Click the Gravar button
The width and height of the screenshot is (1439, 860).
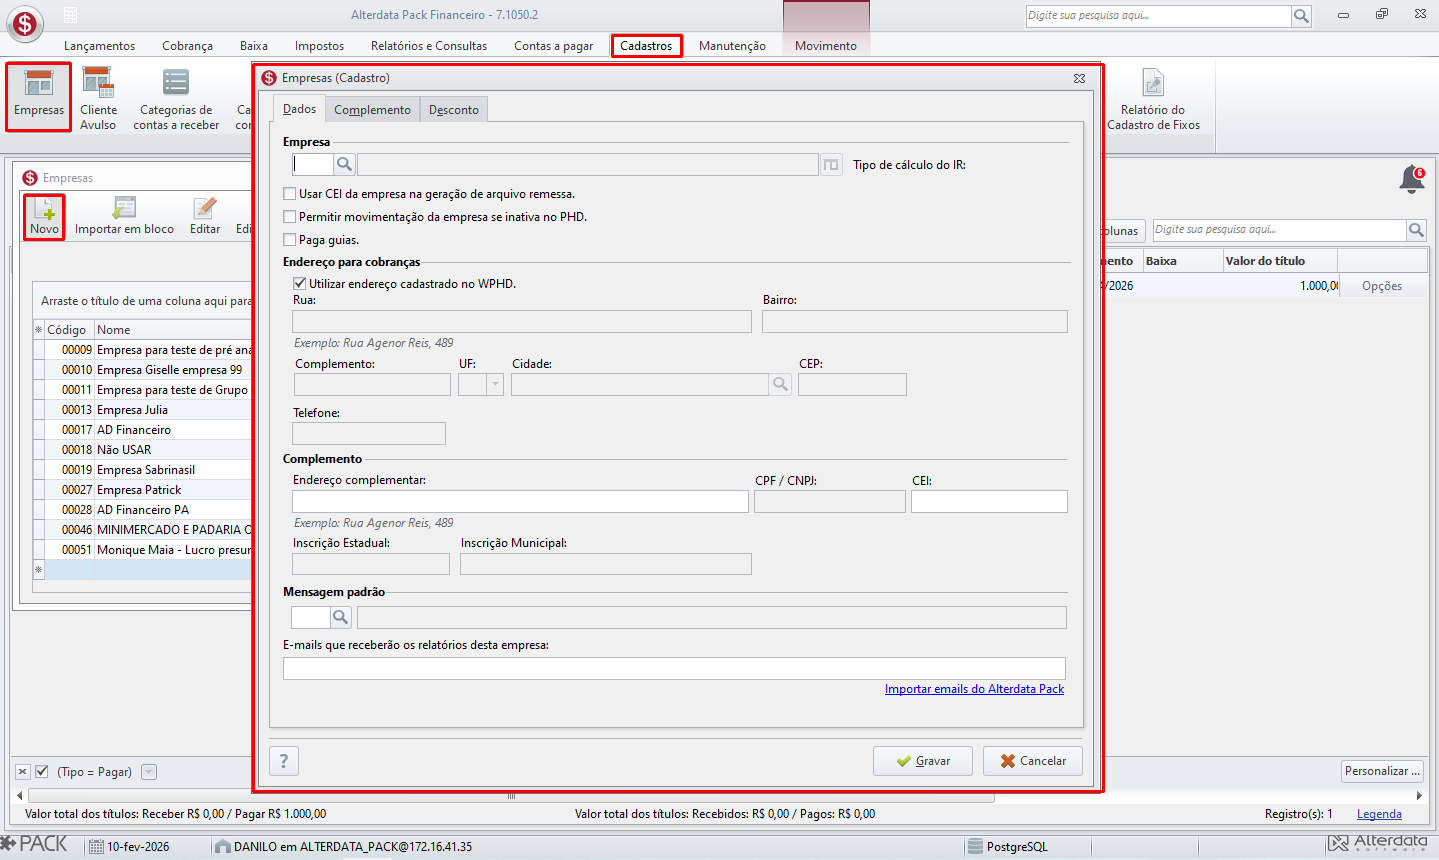point(923,761)
